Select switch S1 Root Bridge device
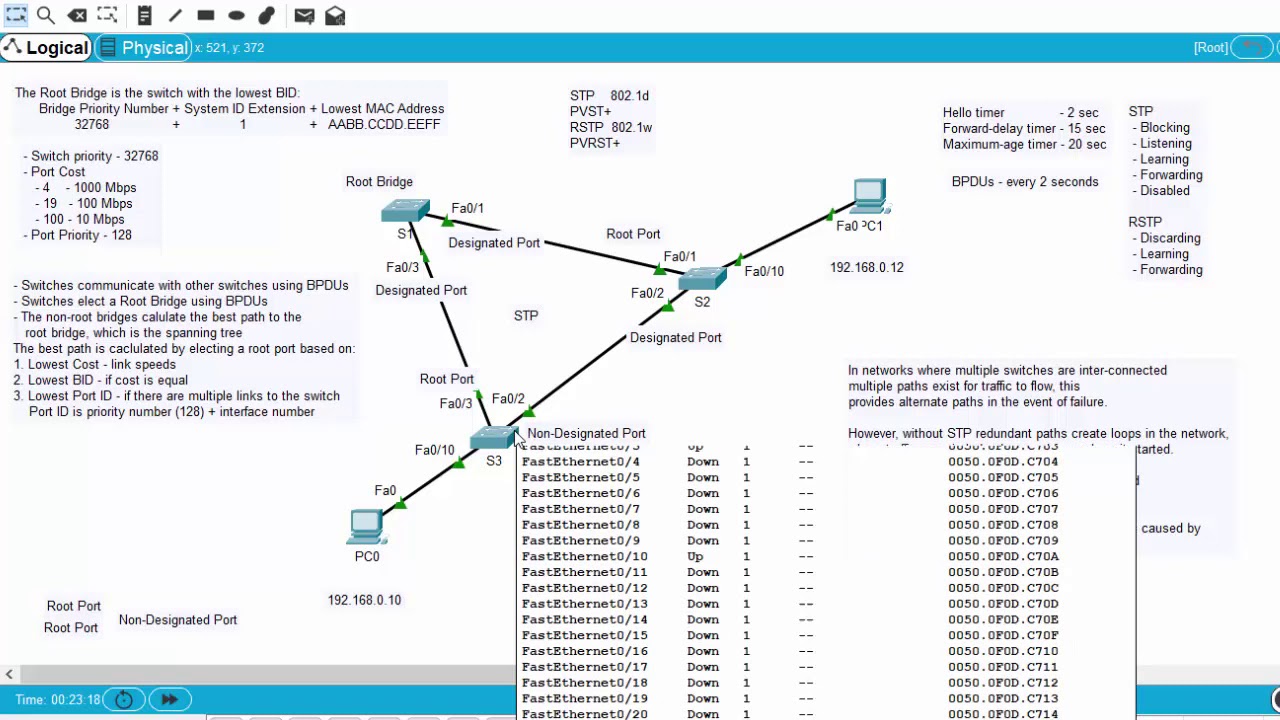1280x720 pixels. (404, 212)
